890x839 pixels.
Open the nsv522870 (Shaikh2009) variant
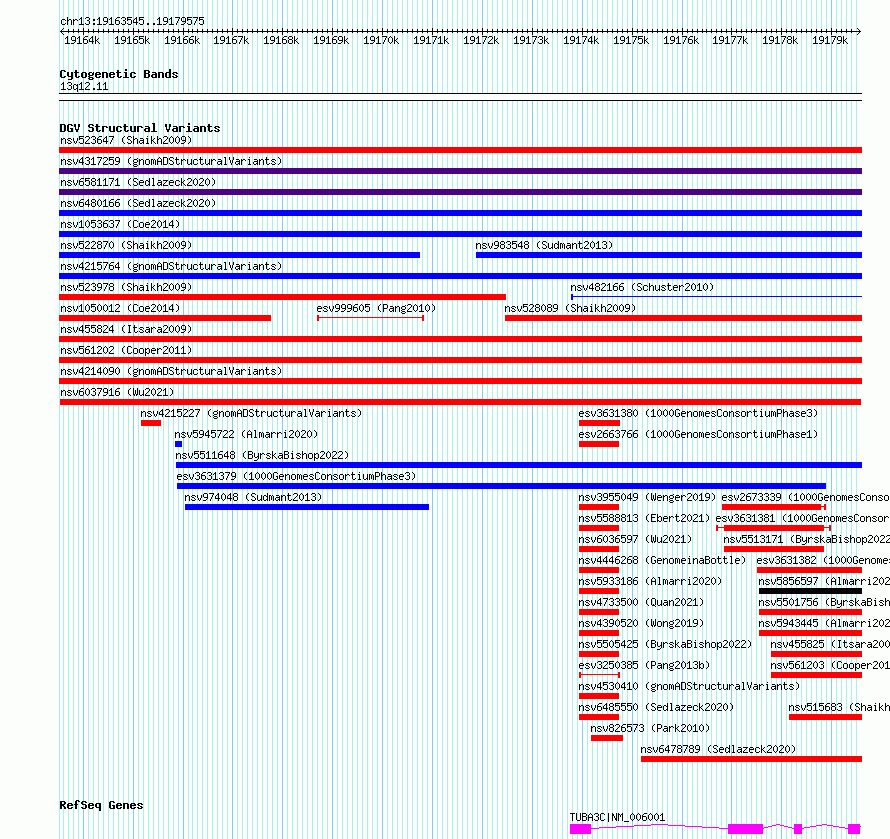click(126, 245)
